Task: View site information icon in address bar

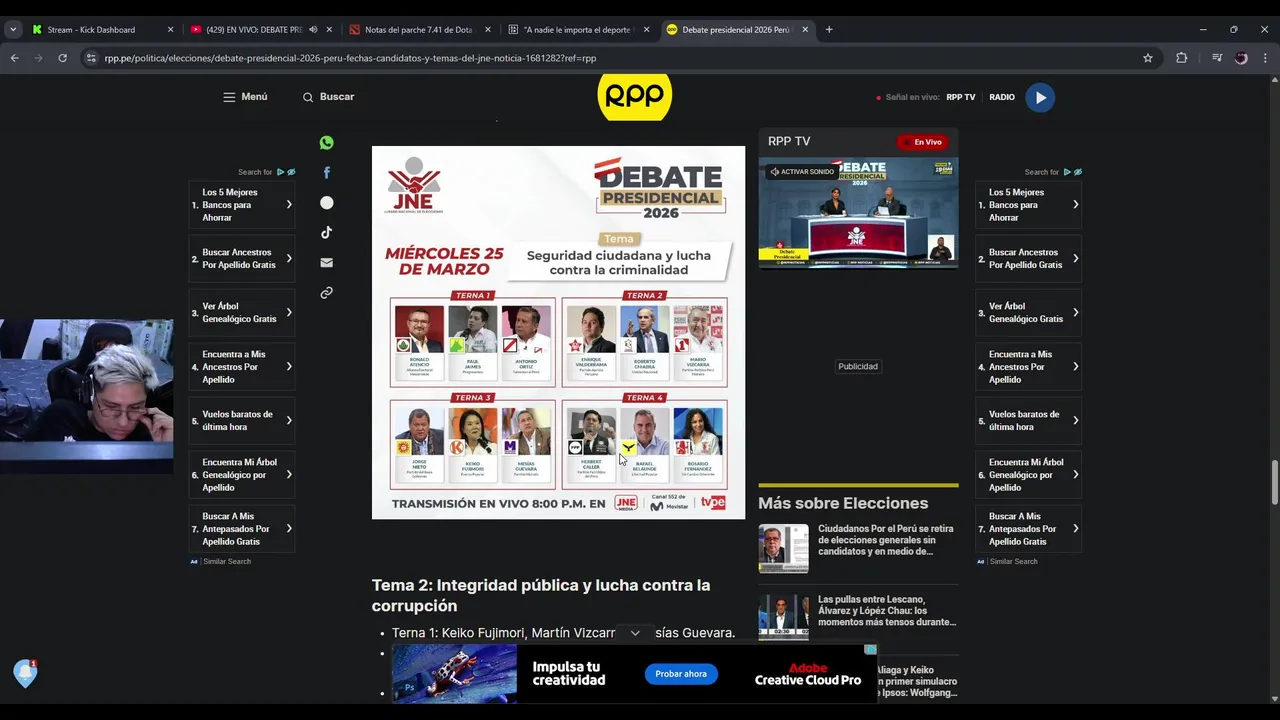Action: pos(91,58)
